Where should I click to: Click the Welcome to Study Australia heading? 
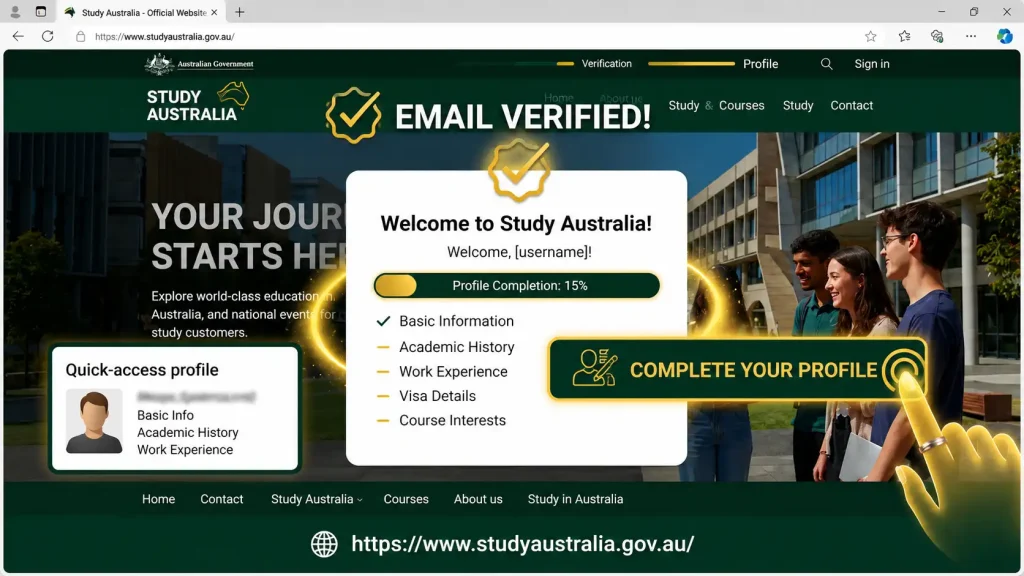click(516, 223)
